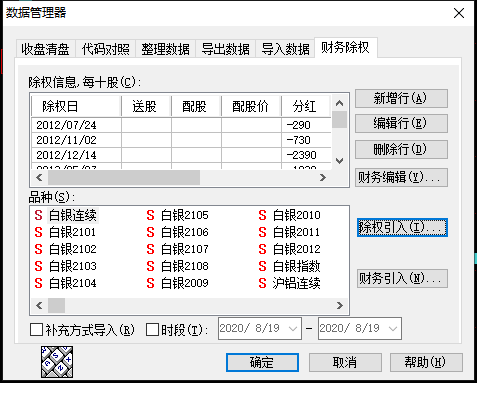Click the S icon beside 白银2107
The width and height of the screenshot is (493, 396).
tap(150, 249)
